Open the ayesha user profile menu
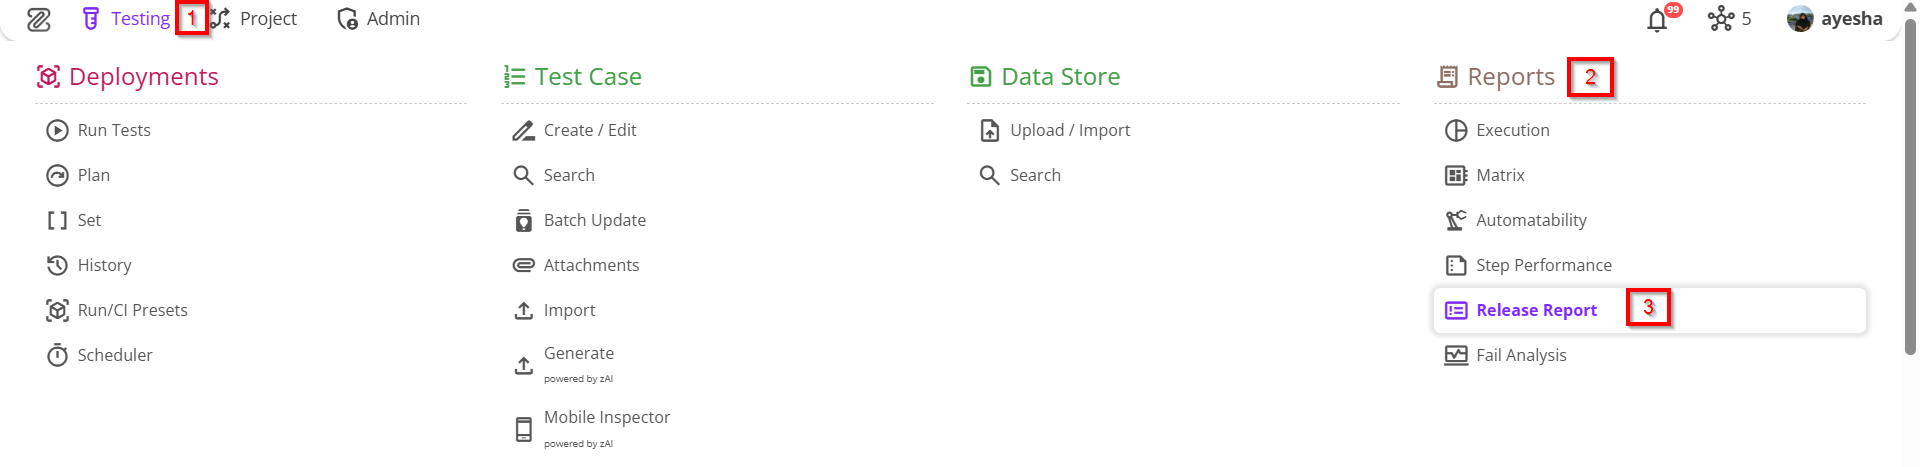The image size is (1920, 467). [x=1835, y=19]
